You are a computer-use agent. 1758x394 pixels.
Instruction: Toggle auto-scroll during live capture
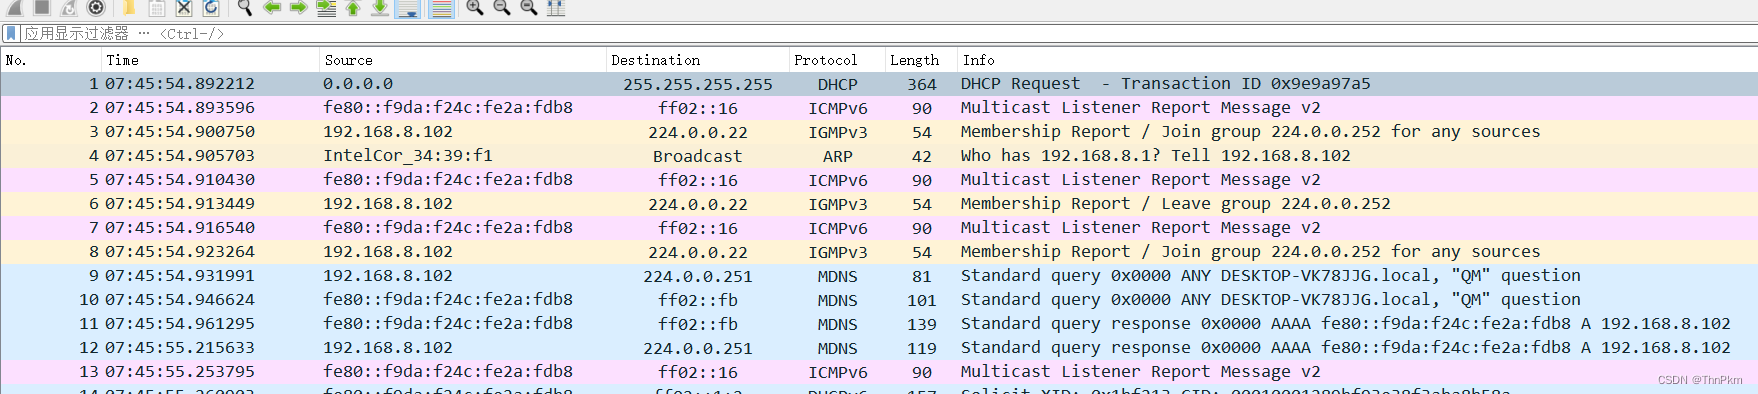407,8
